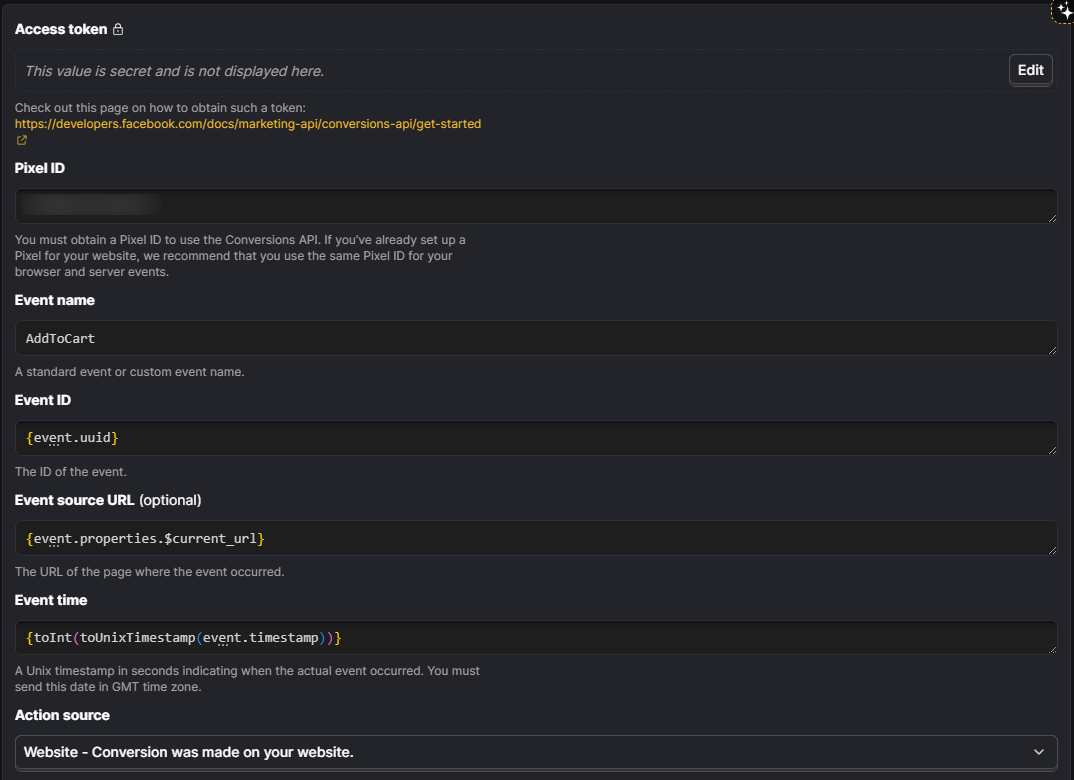The image size is (1074, 780).
Task: Click the resize grip of Event time field
Action: pyautogui.click(x=1052, y=650)
